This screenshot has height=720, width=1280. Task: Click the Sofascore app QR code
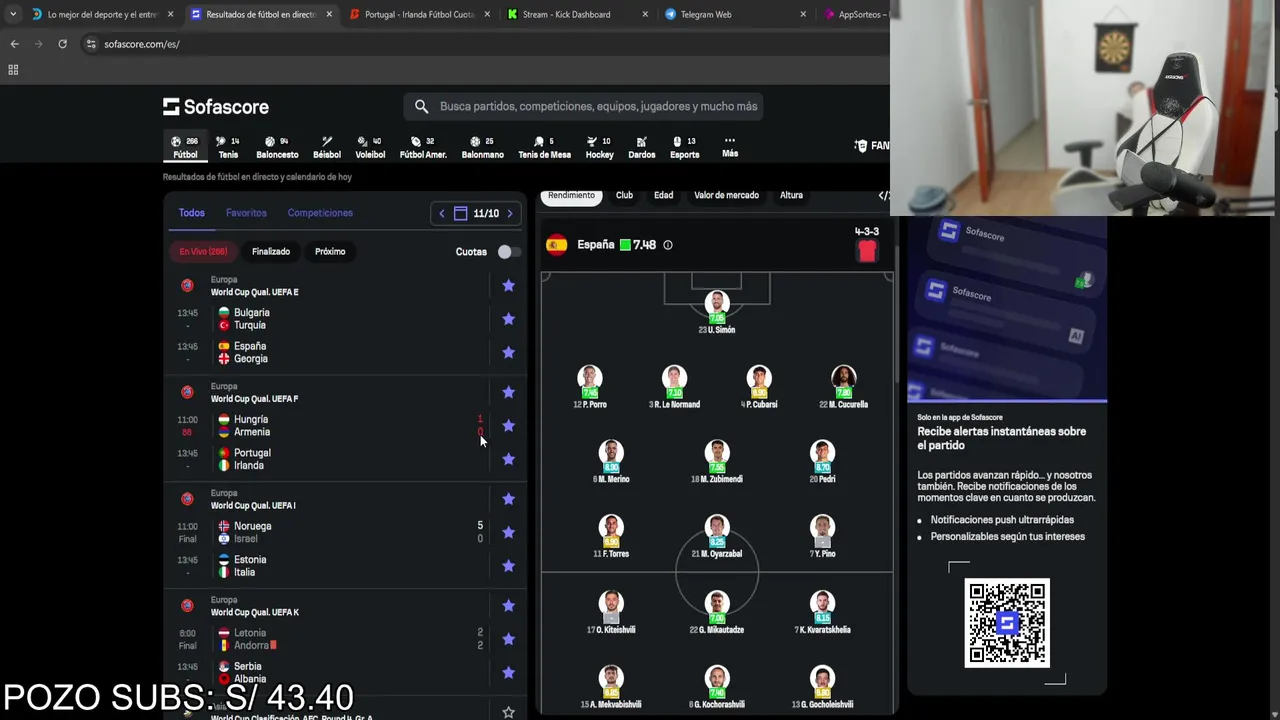pyautogui.click(x=1007, y=623)
